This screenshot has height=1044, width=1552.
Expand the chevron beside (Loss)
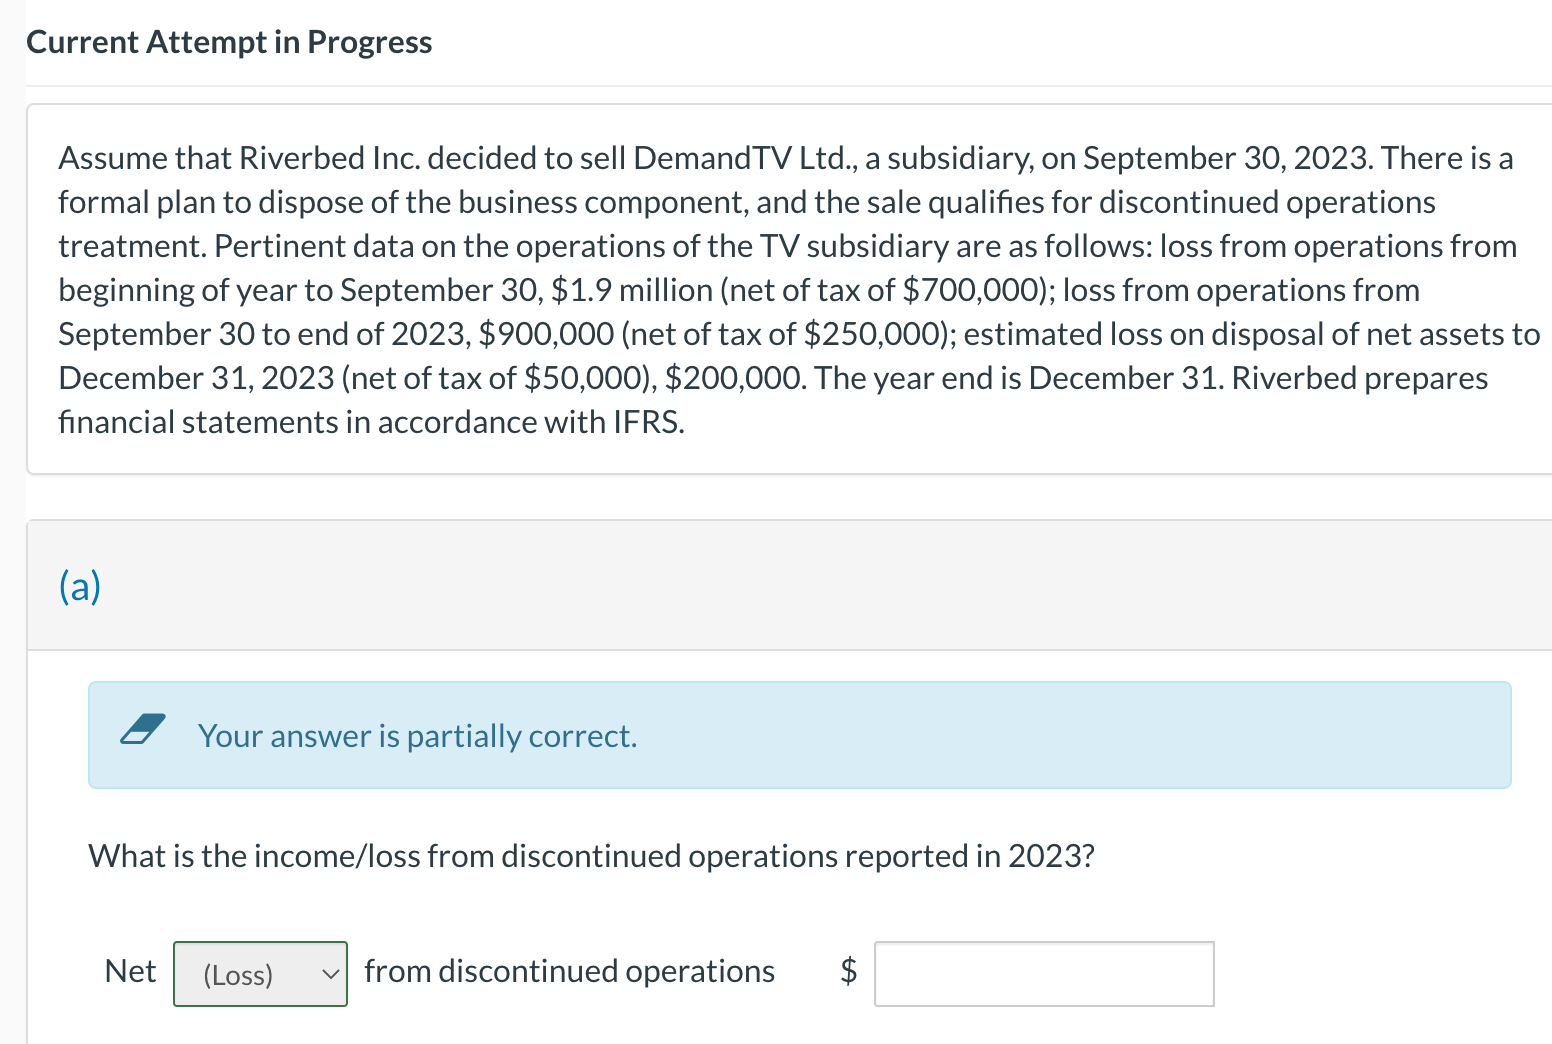point(331,973)
